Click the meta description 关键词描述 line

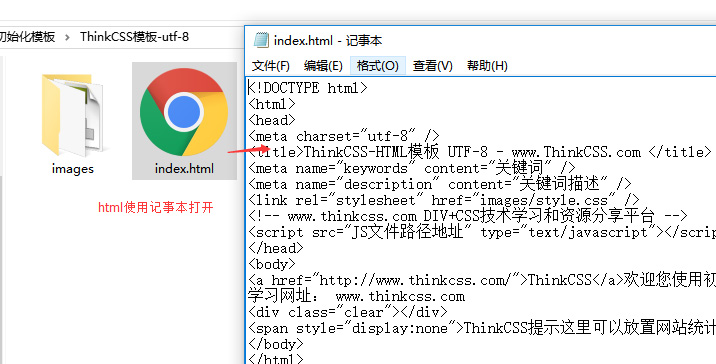coord(440,184)
